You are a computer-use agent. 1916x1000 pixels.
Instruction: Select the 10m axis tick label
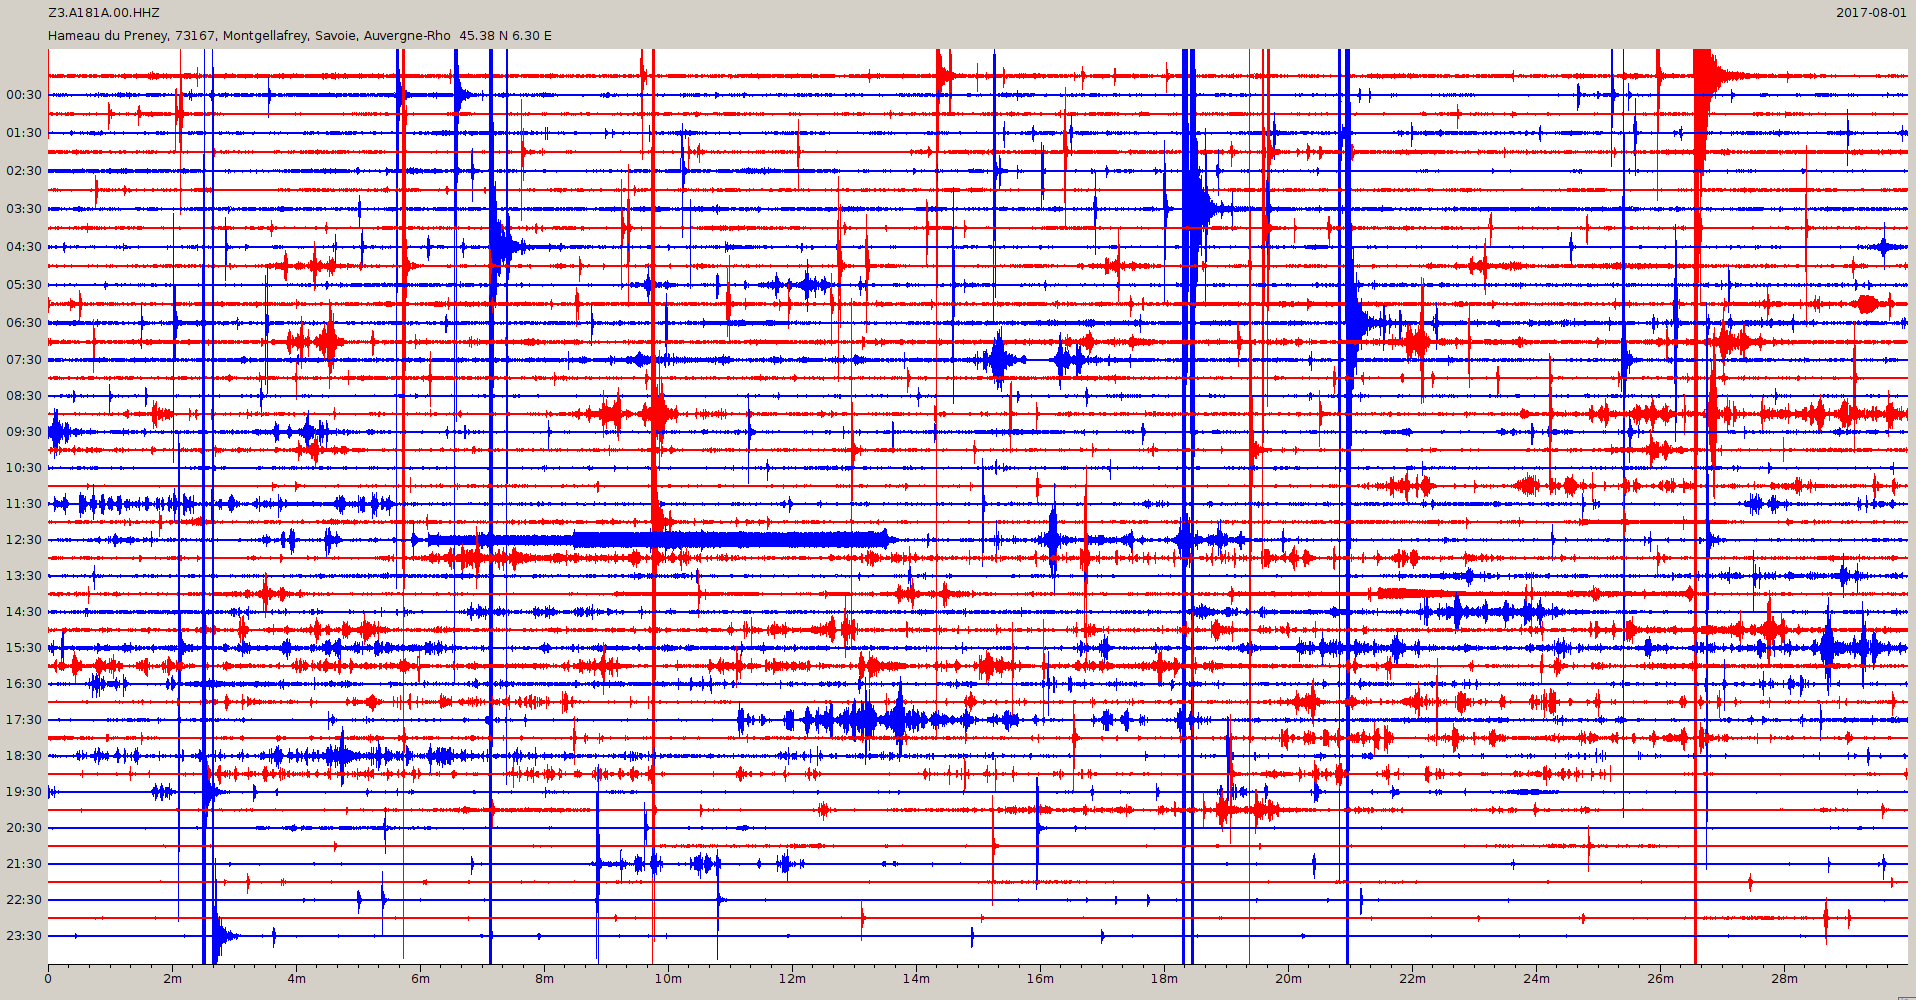pos(668,979)
